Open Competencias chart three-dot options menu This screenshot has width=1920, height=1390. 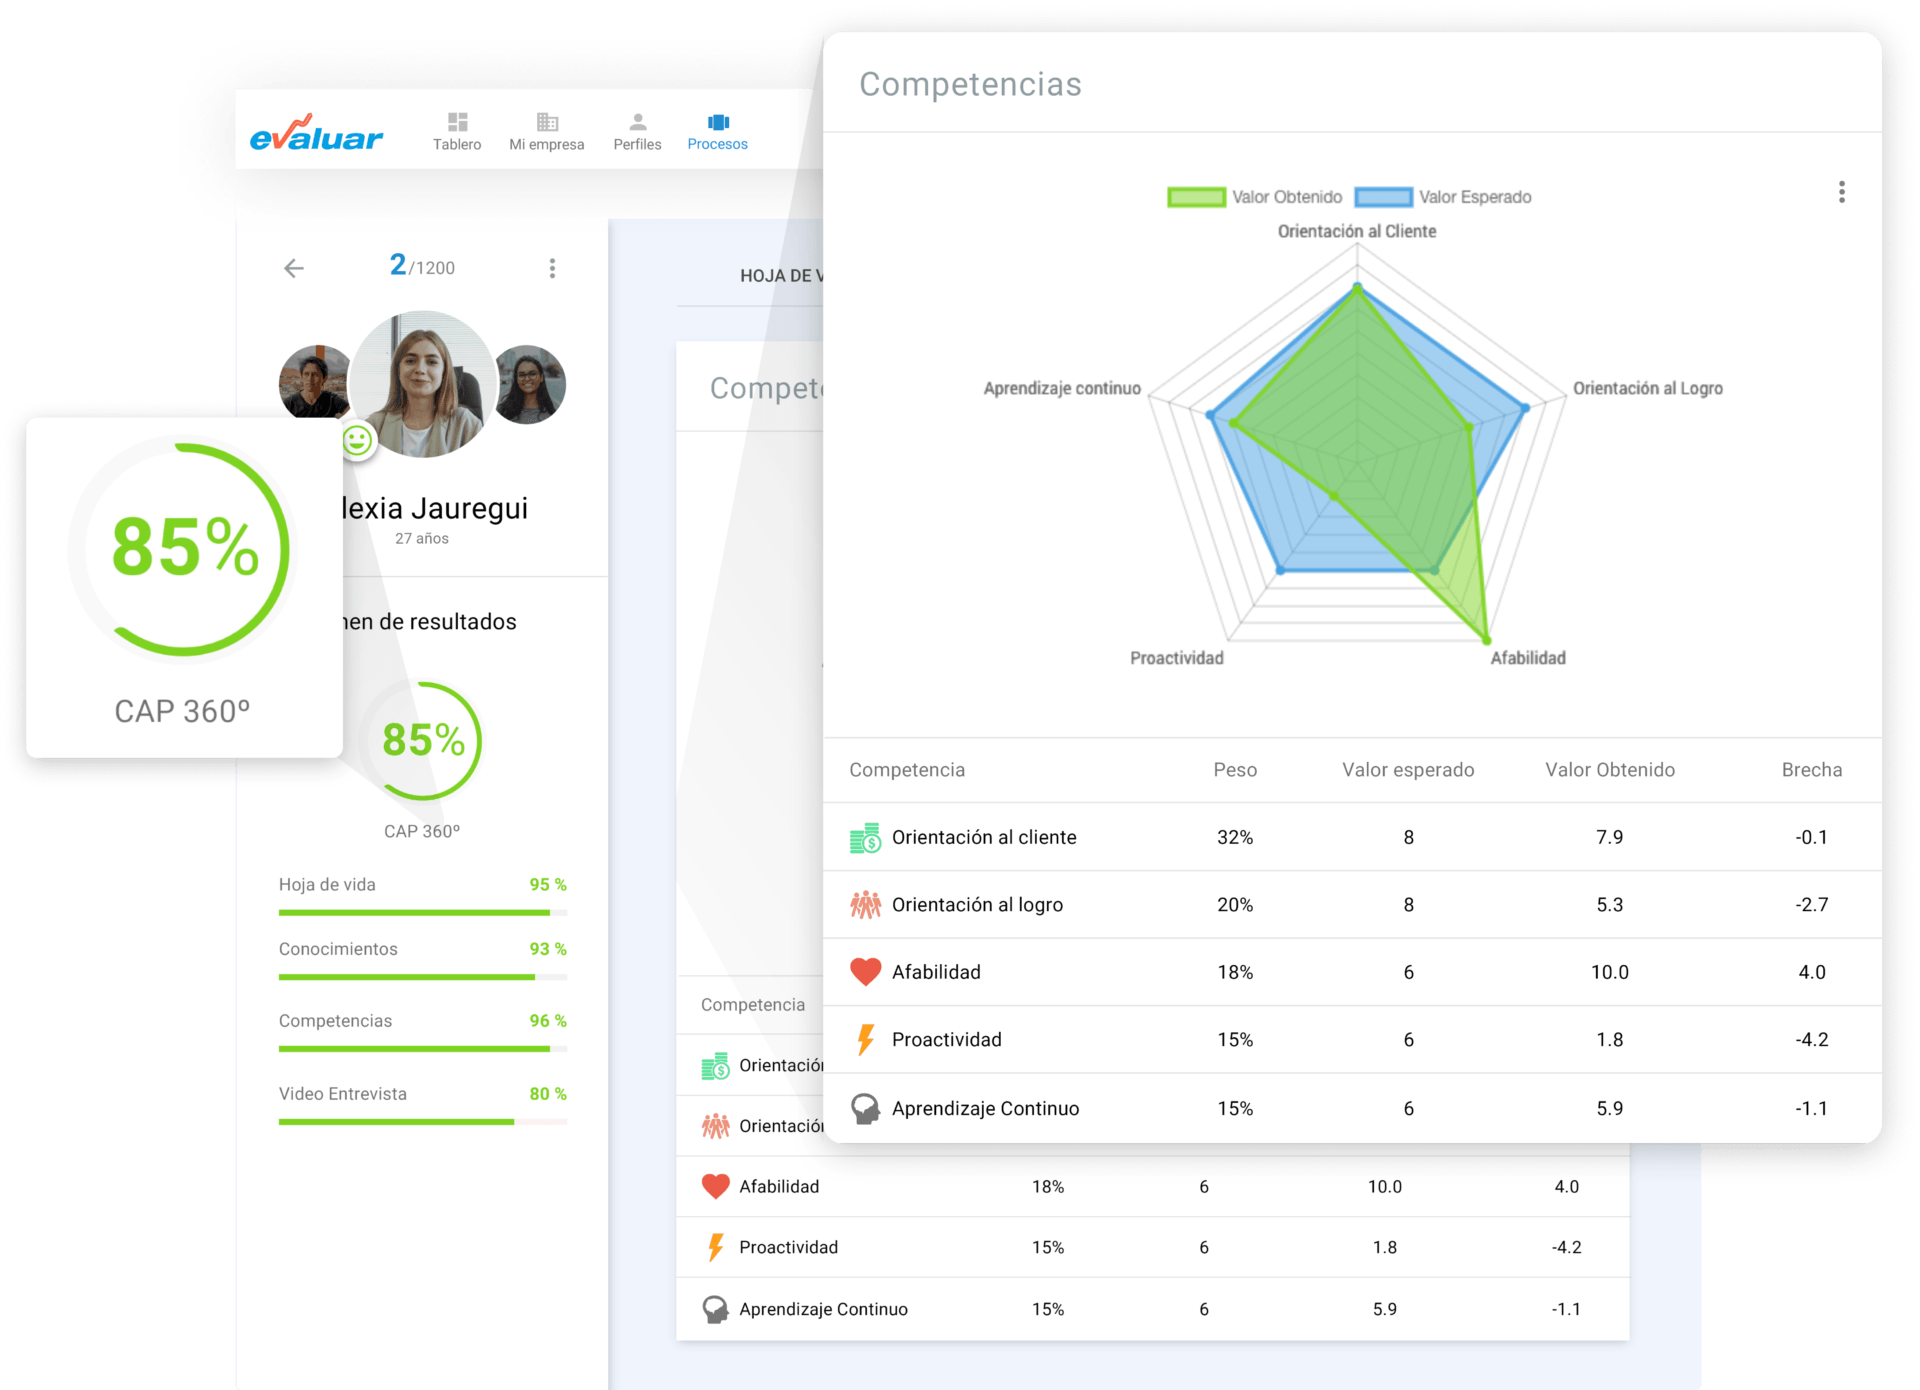click(1841, 192)
